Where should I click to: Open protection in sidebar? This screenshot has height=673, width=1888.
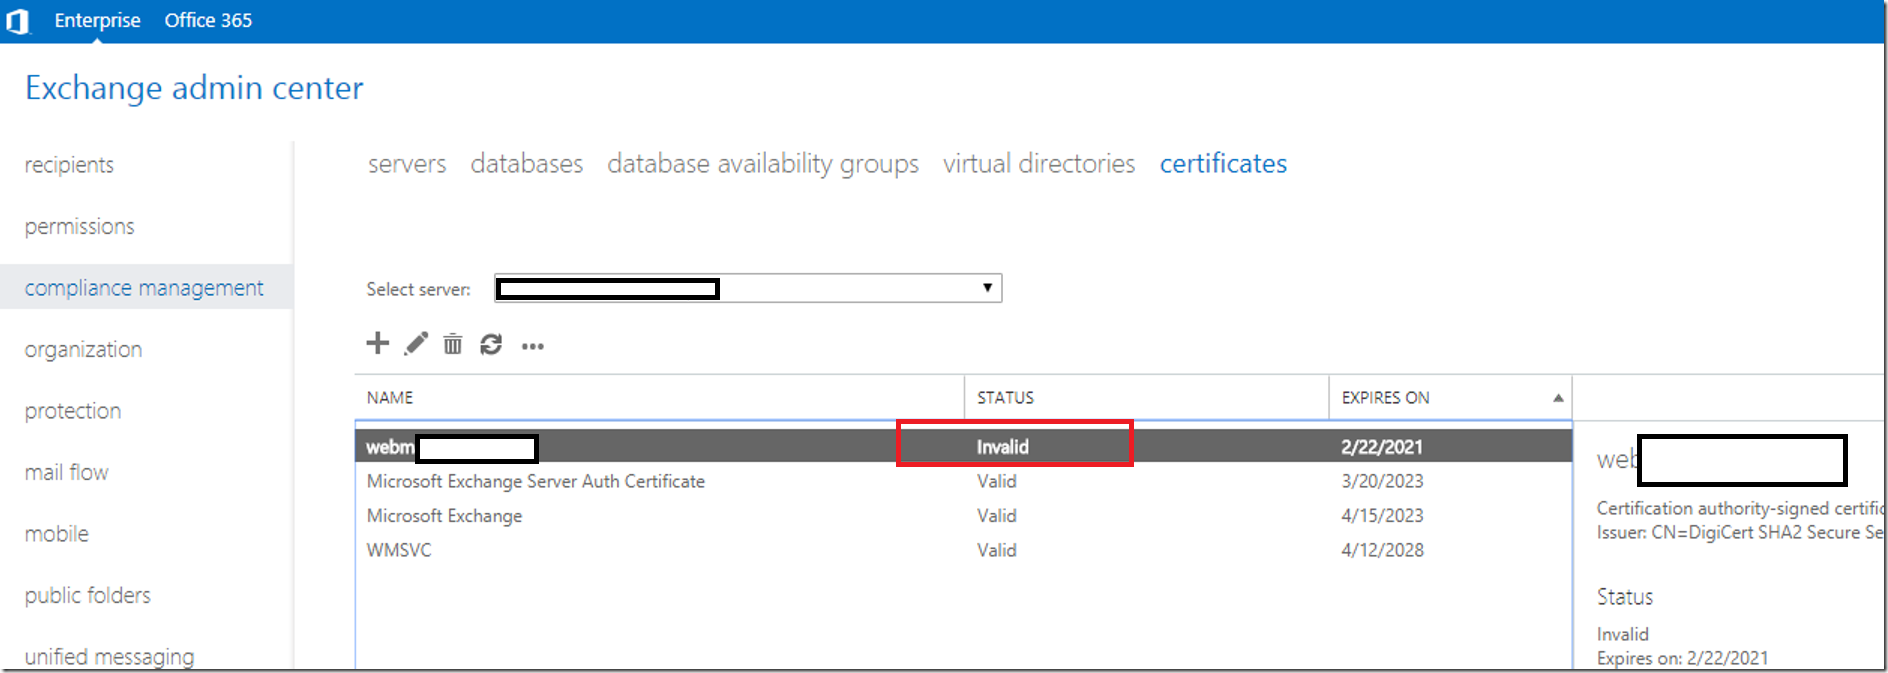[x=73, y=411]
